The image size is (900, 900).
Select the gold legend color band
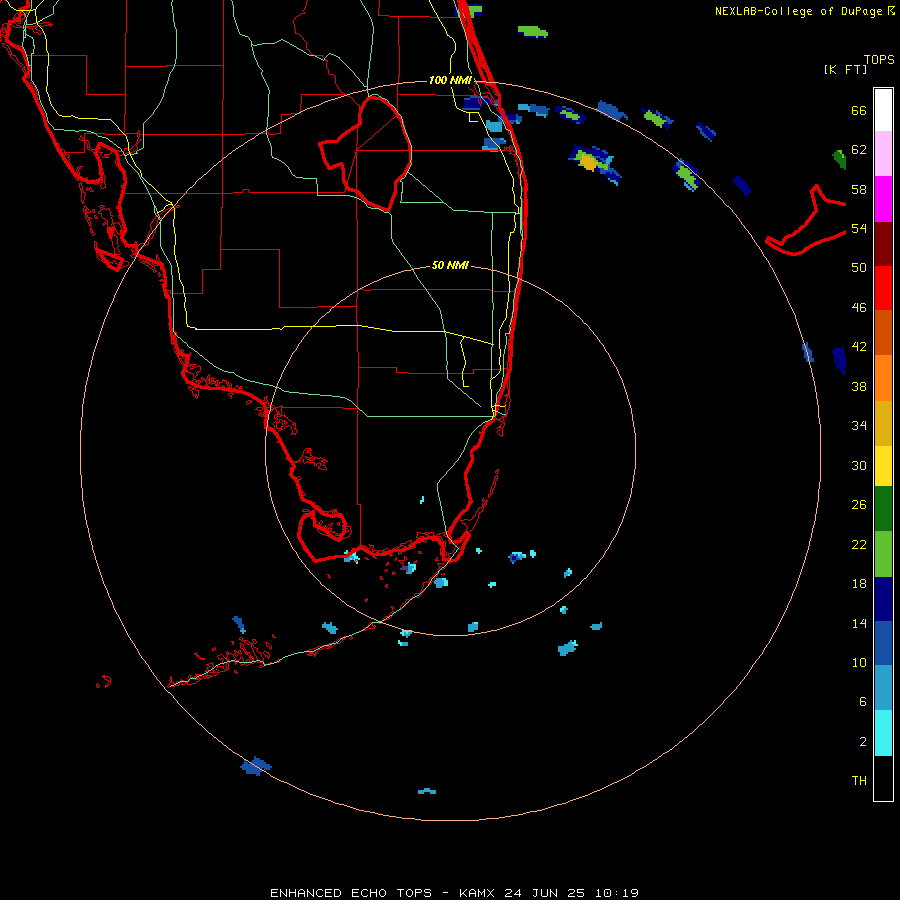(x=883, y=423)
